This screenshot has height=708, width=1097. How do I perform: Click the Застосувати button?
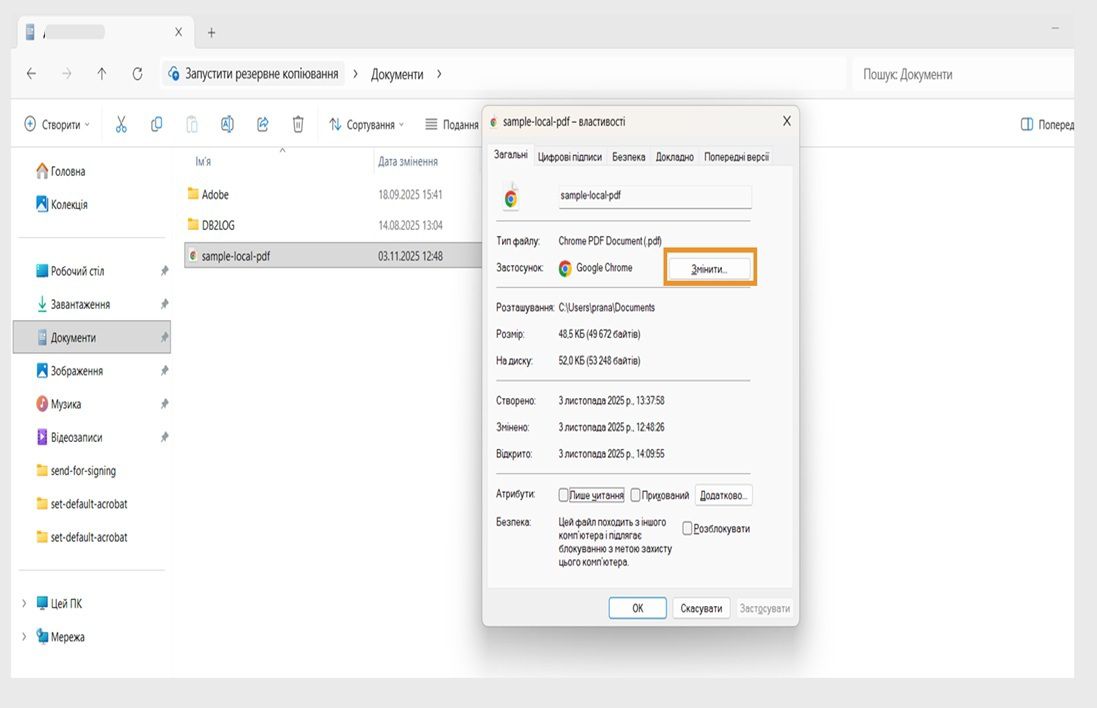tap(764, 608)
